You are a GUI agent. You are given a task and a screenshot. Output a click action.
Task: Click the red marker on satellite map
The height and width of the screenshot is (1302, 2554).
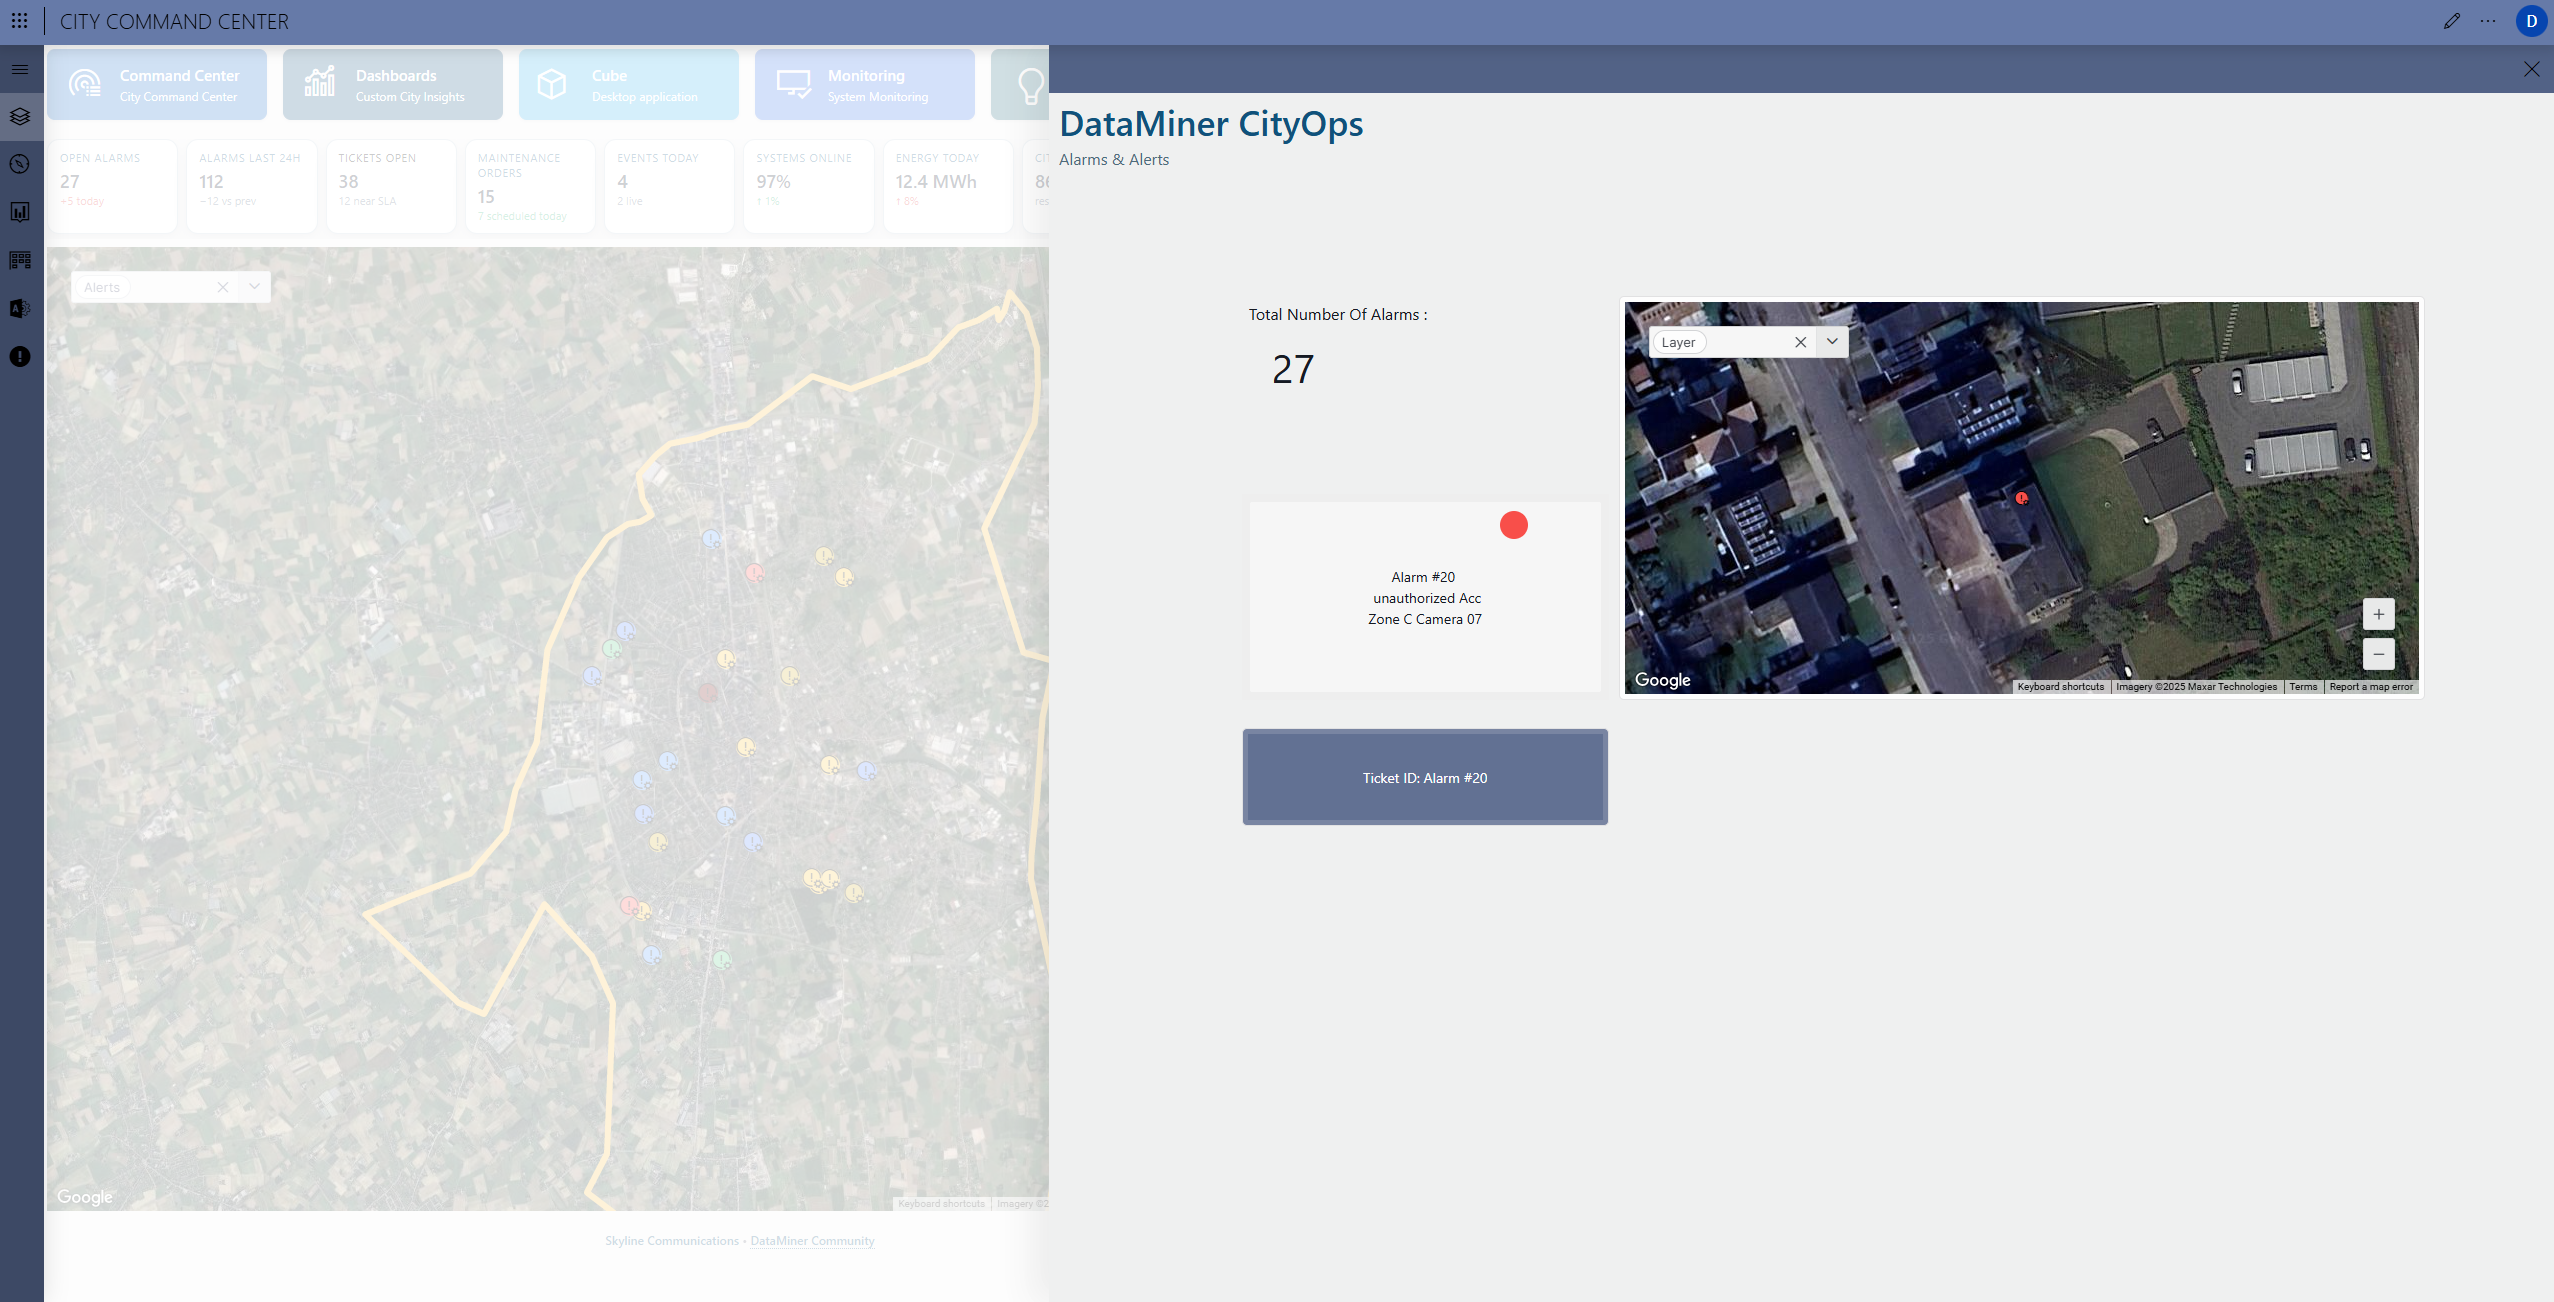point(2021,498)
